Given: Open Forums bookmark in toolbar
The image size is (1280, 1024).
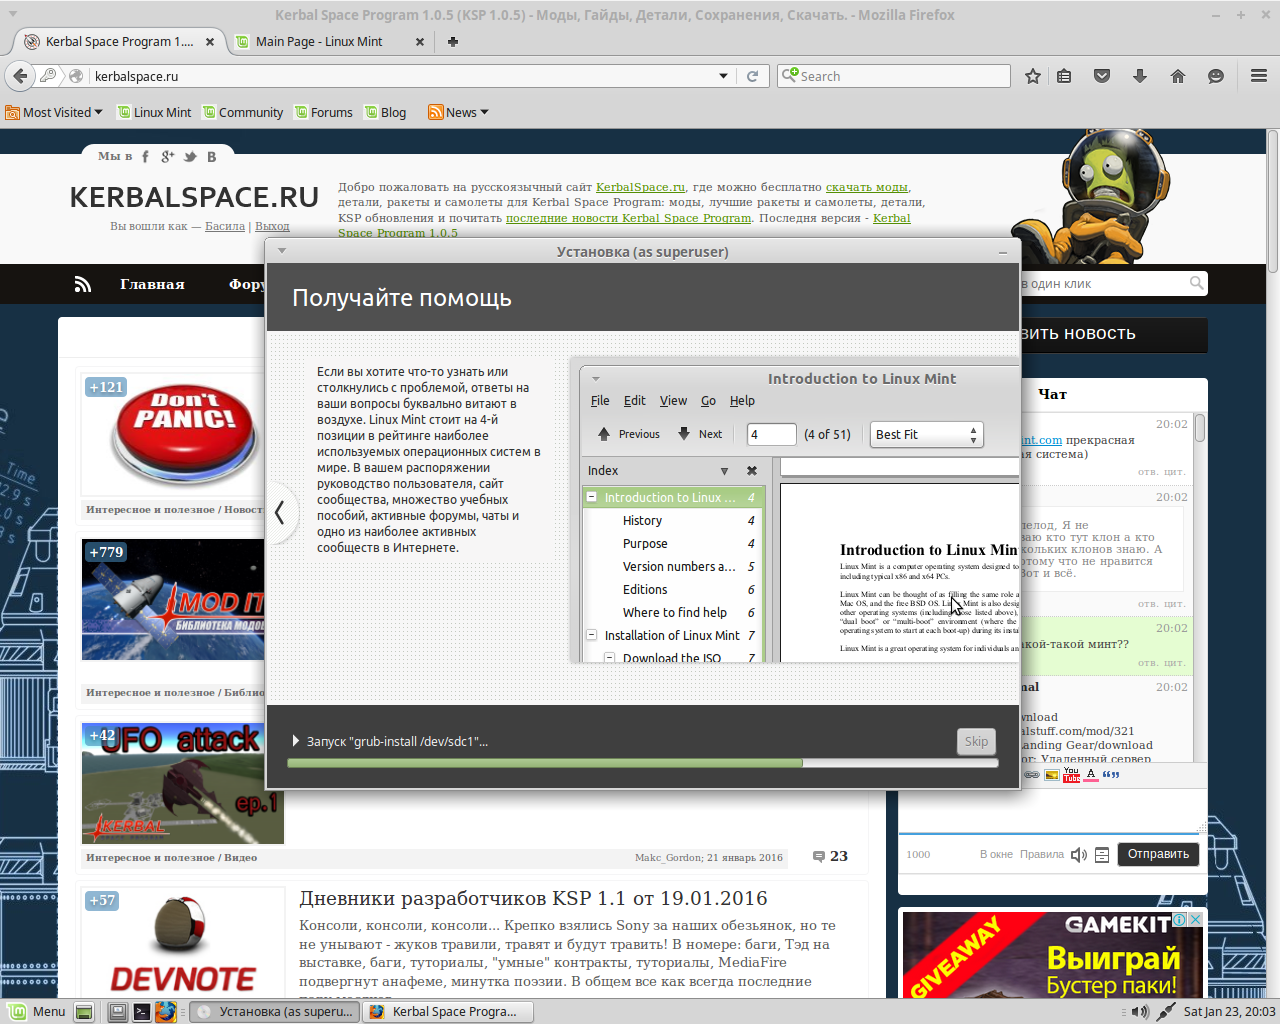Looking at the screenshot, I should pyautogui.click(x=323, y=112).
